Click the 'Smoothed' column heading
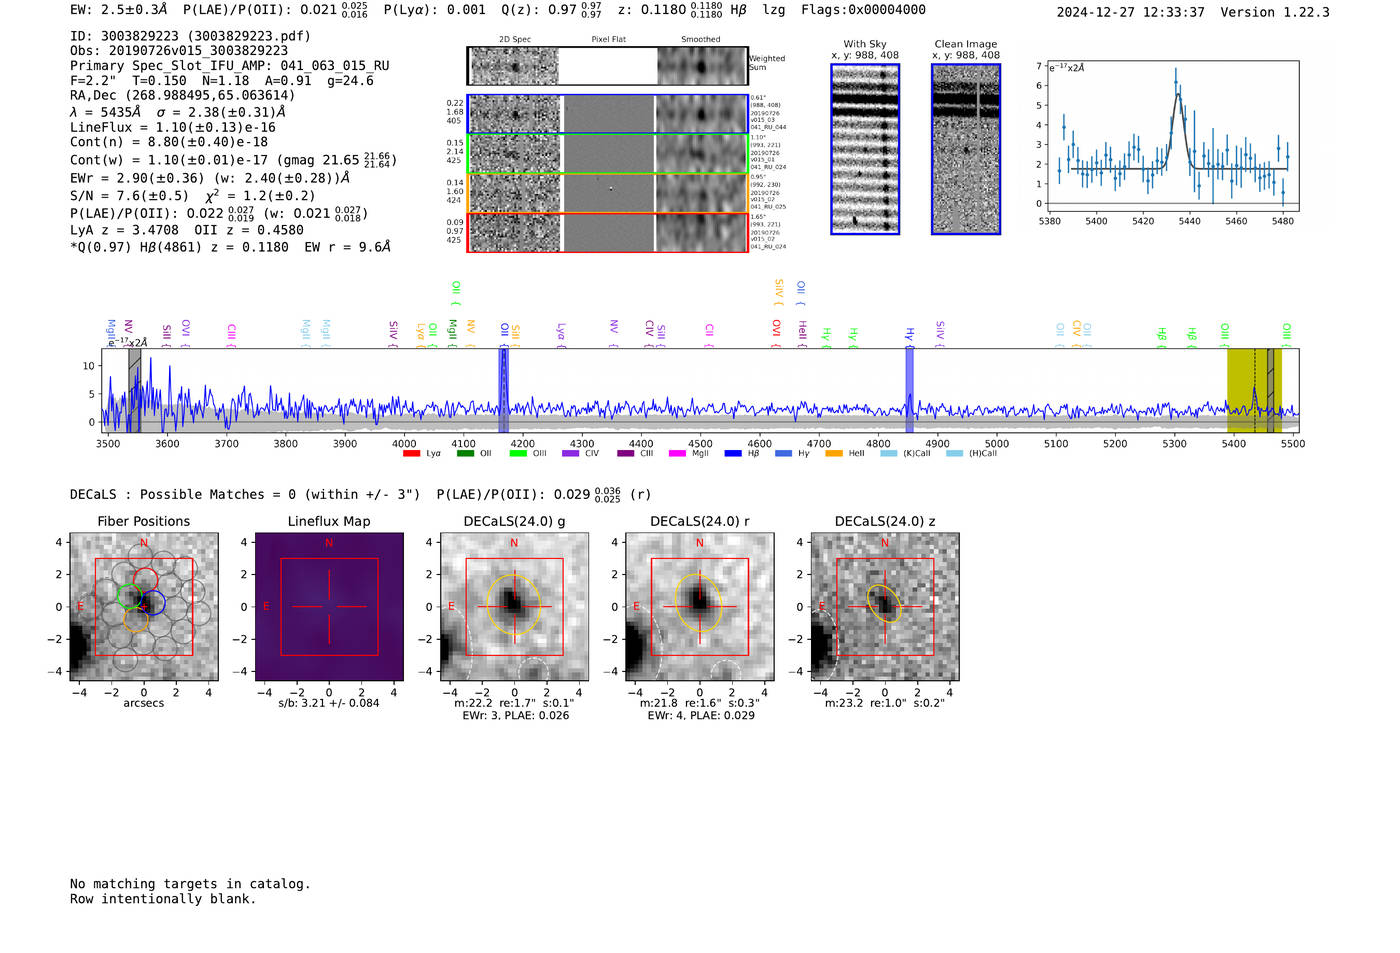1400x953 pixels. tap(701, 40)
